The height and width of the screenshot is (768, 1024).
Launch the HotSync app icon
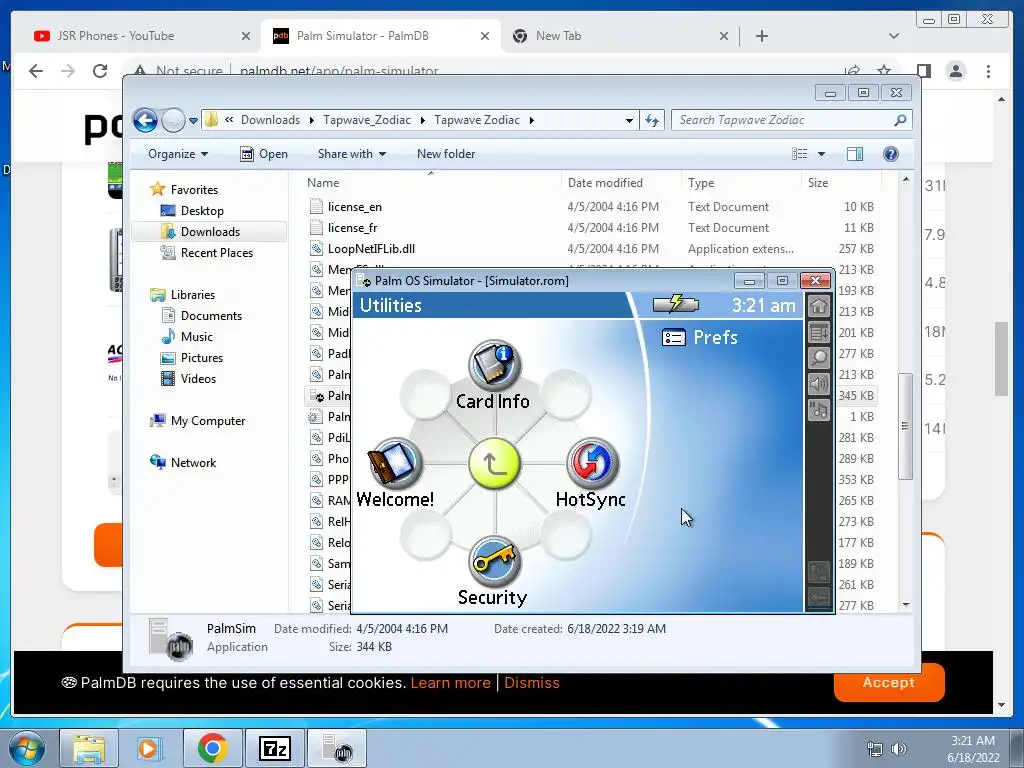[x=592, y=464]
